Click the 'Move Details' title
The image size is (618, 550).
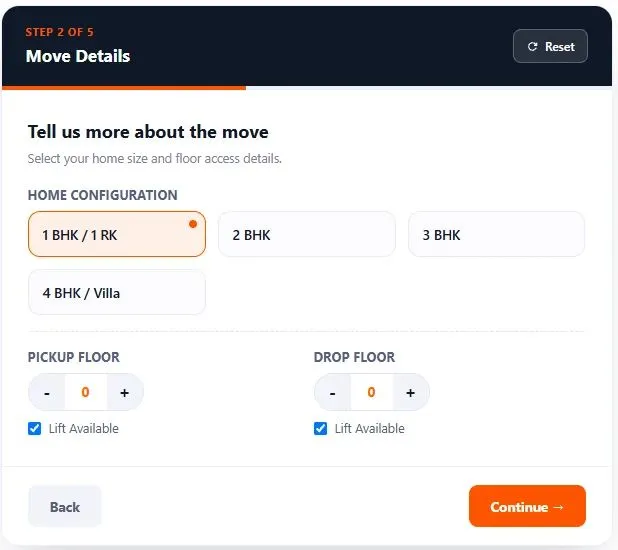click(78, 56)
